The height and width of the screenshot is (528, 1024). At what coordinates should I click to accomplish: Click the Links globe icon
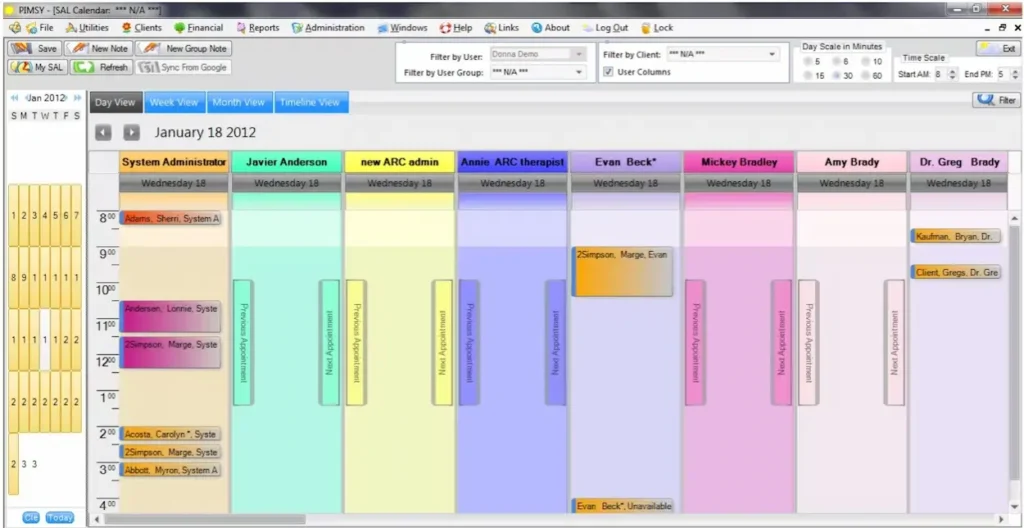[490, 28]
